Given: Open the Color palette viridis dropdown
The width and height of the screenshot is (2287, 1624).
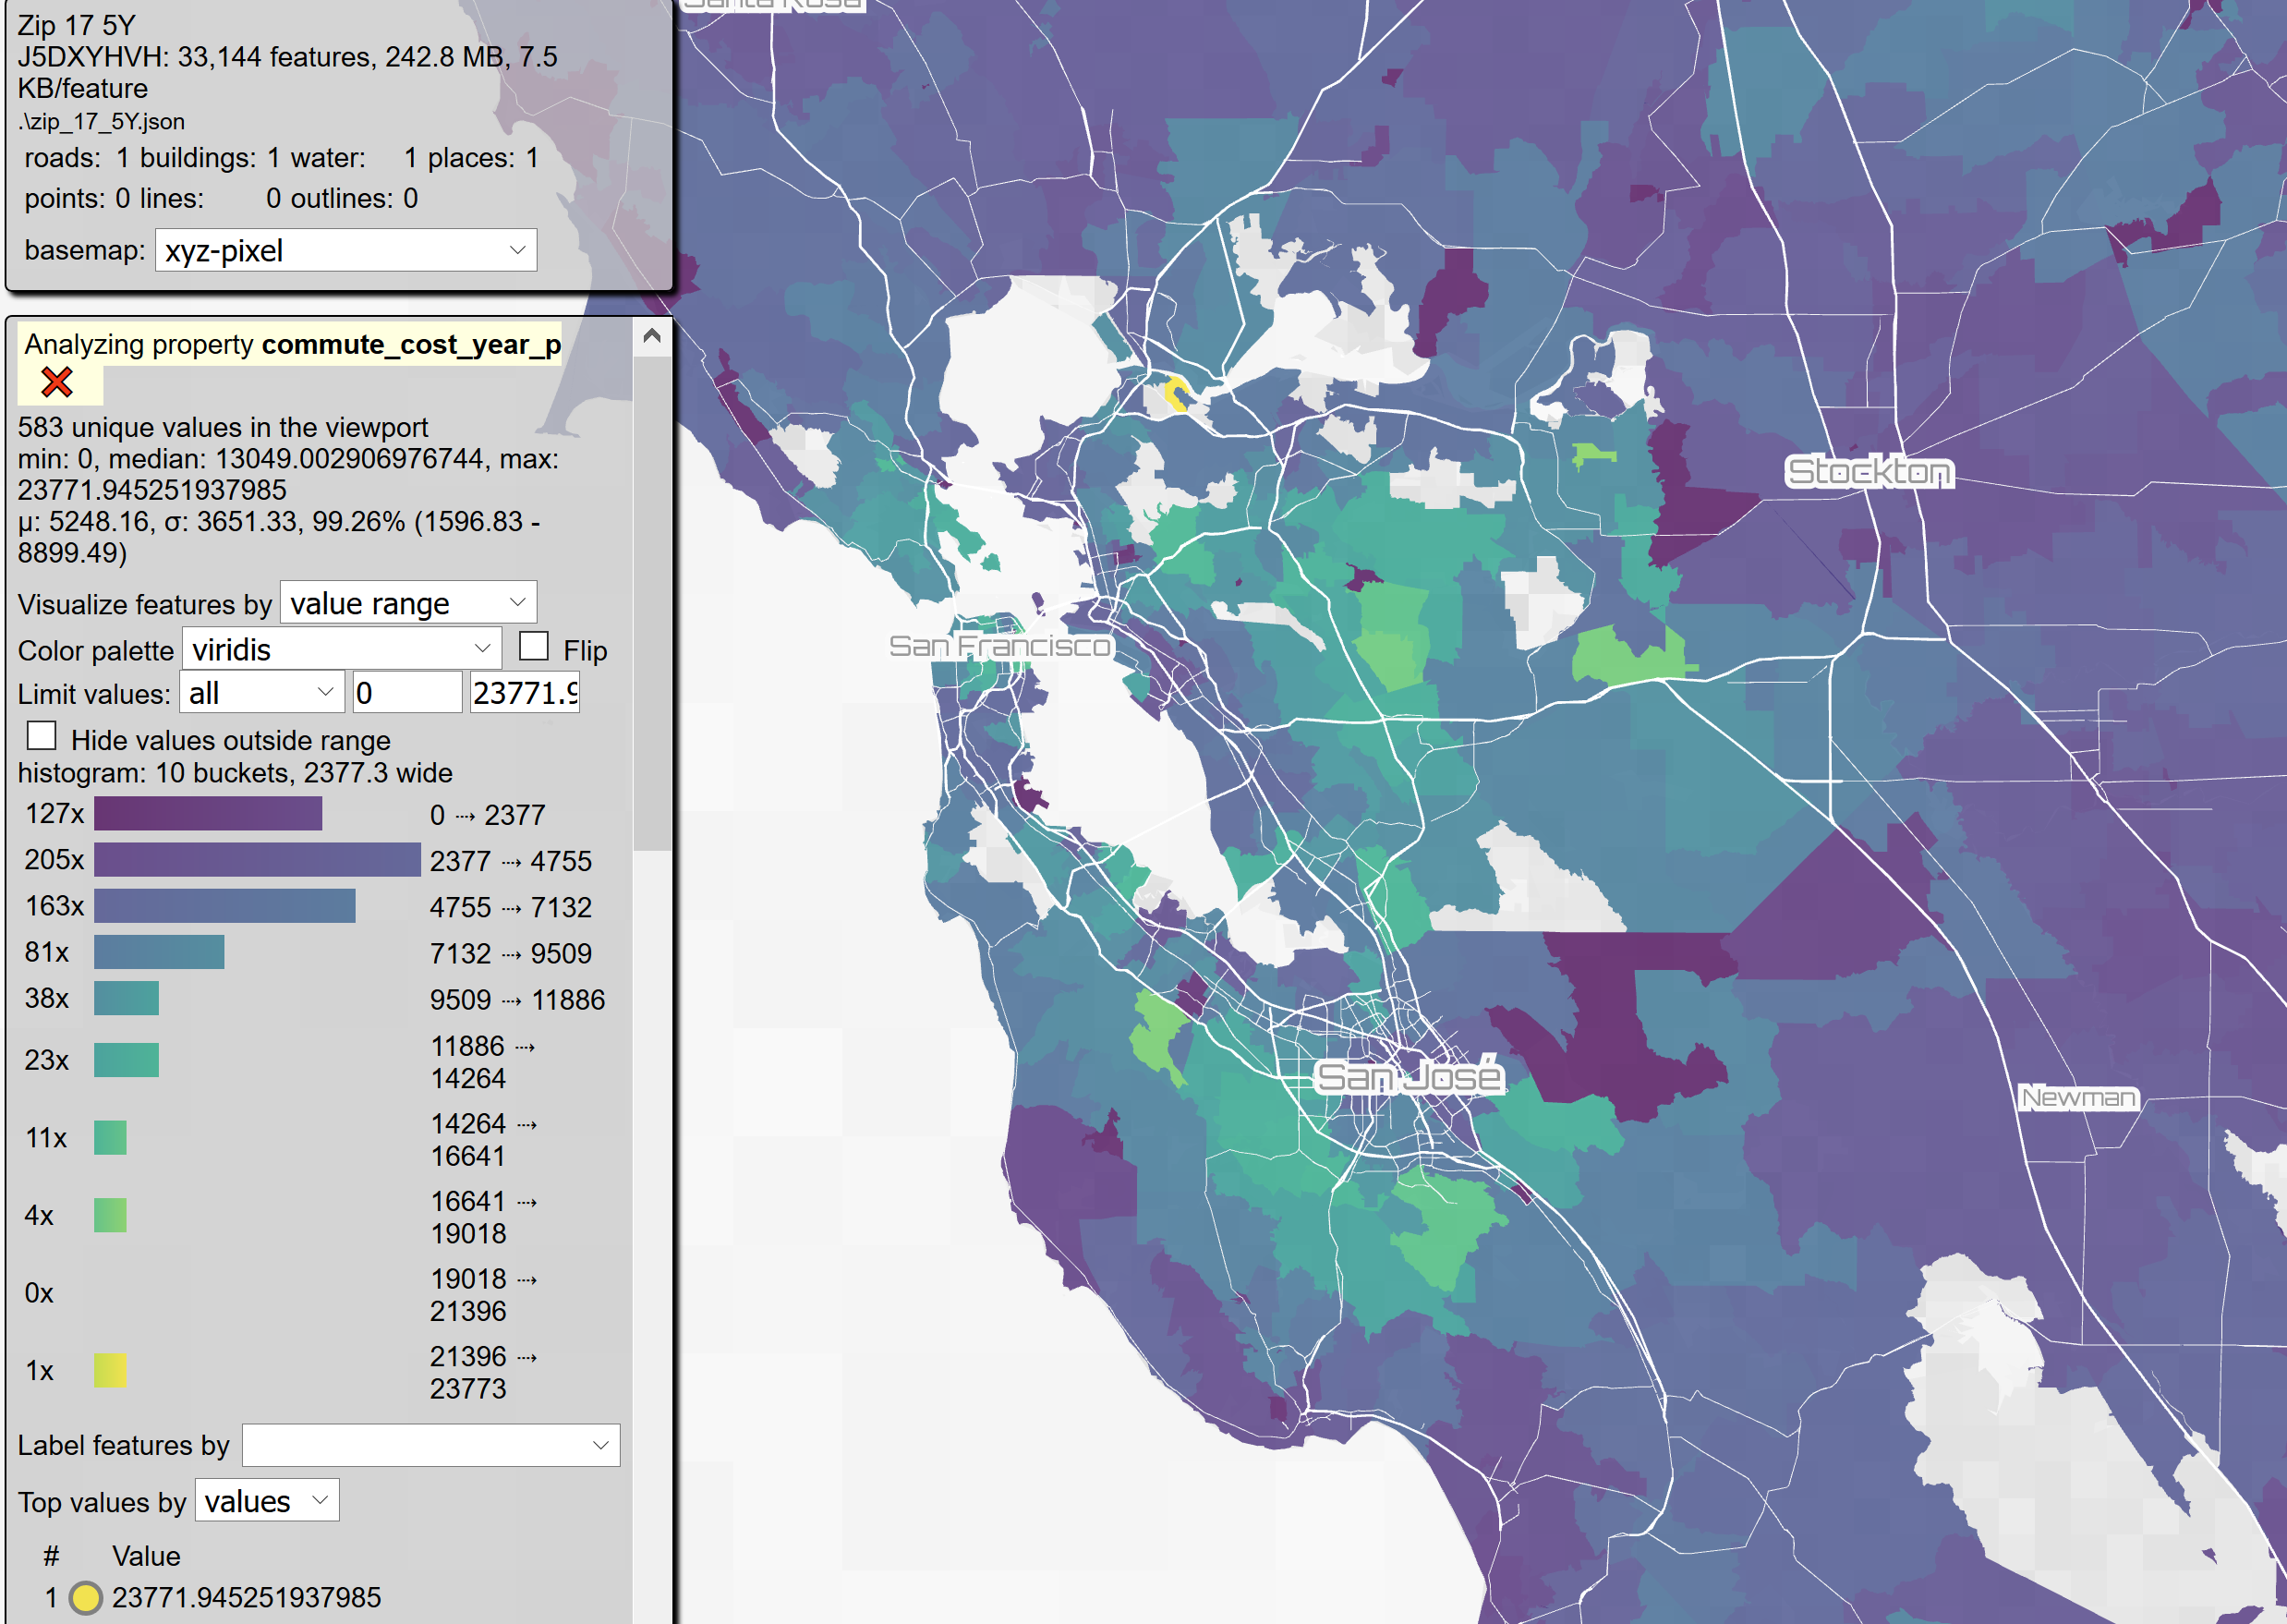Looking at the screenshot, I should [342, 649].
